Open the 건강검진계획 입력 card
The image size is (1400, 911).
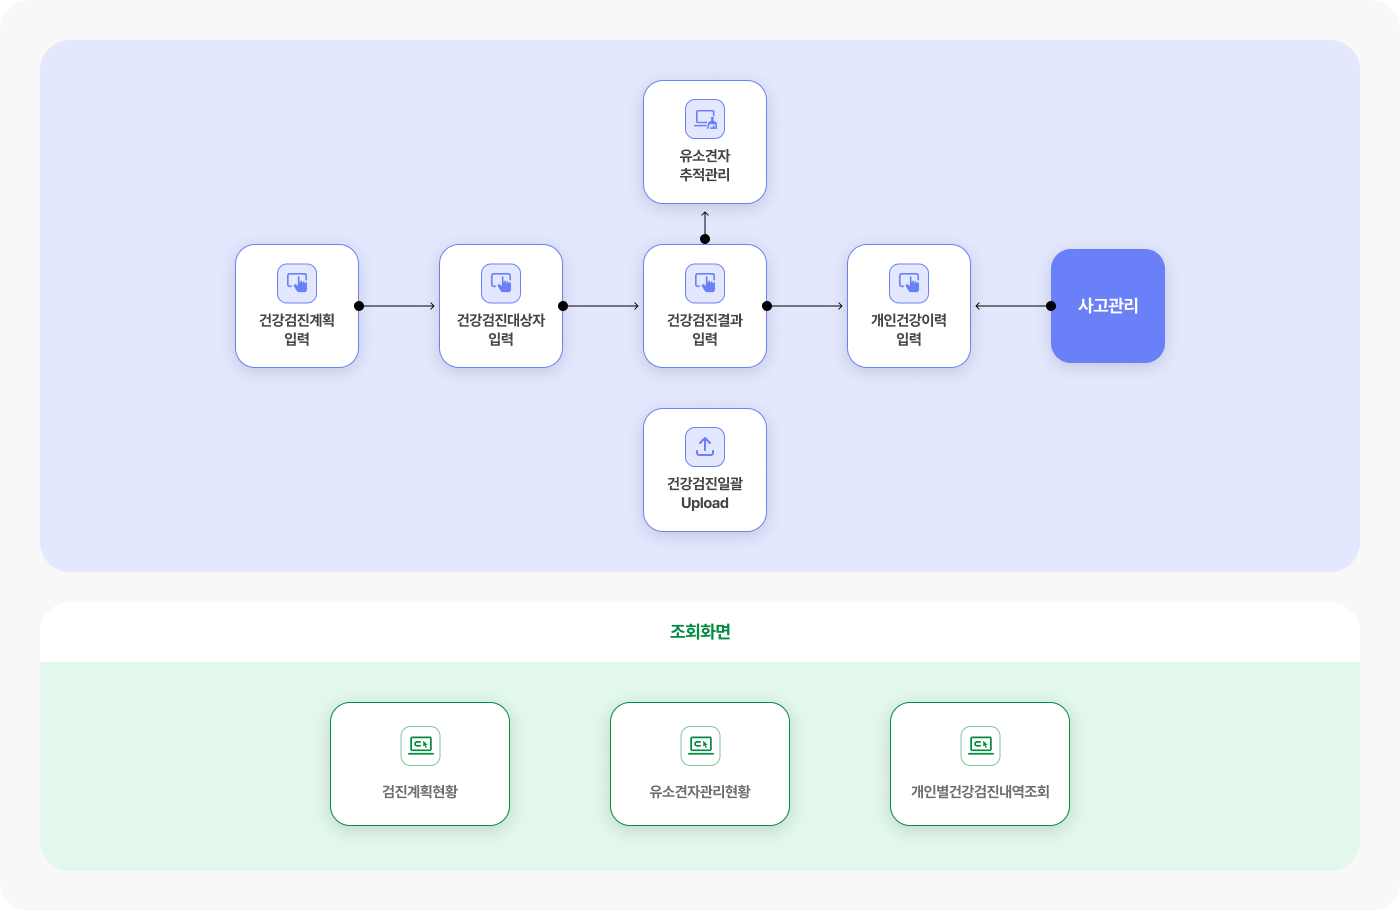pos(297,306)
